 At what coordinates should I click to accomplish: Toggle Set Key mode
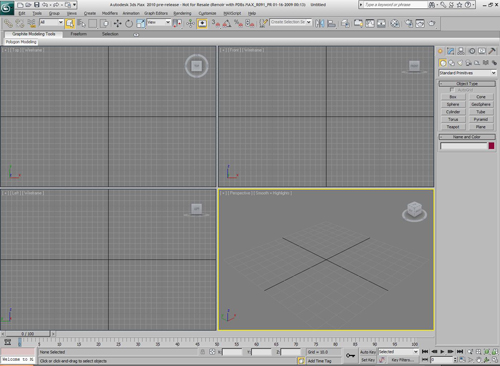tap(368, 360)
